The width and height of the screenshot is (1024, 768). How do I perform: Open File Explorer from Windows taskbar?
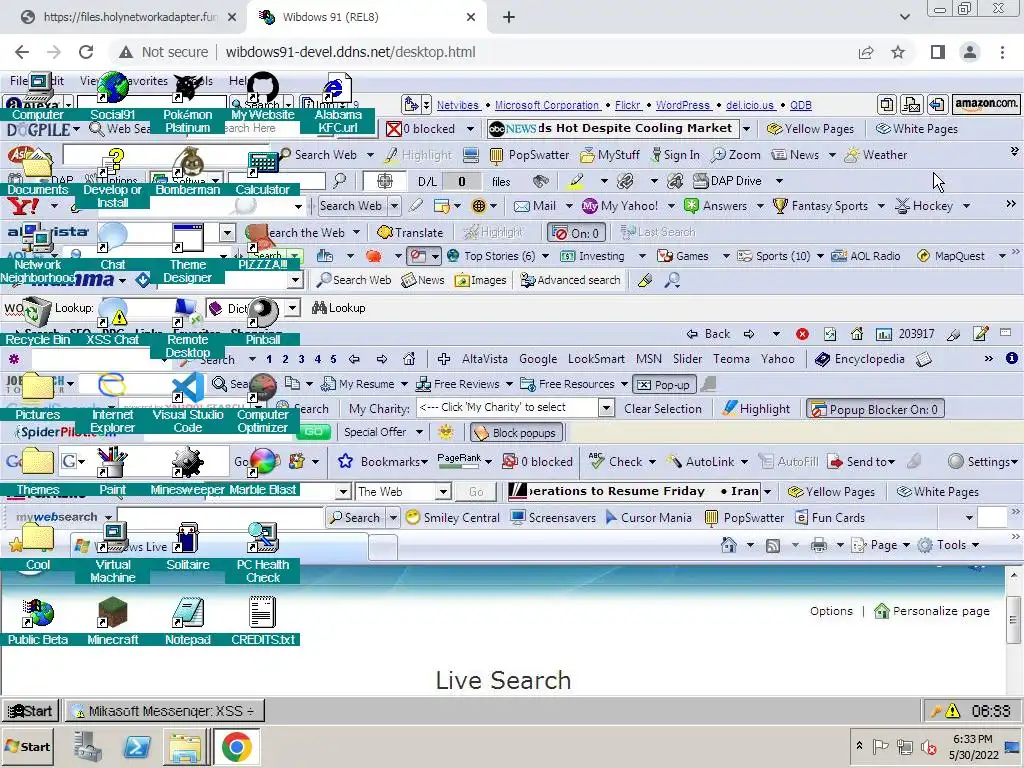pos(186,746)
